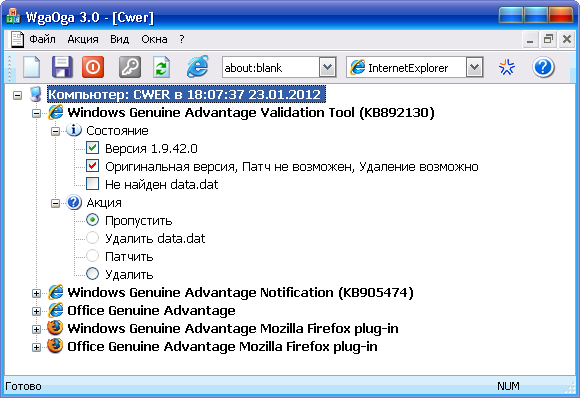Open the Акция menu in menu bar
This screenshot has width=580, height=398.
(x=83, y=39)
